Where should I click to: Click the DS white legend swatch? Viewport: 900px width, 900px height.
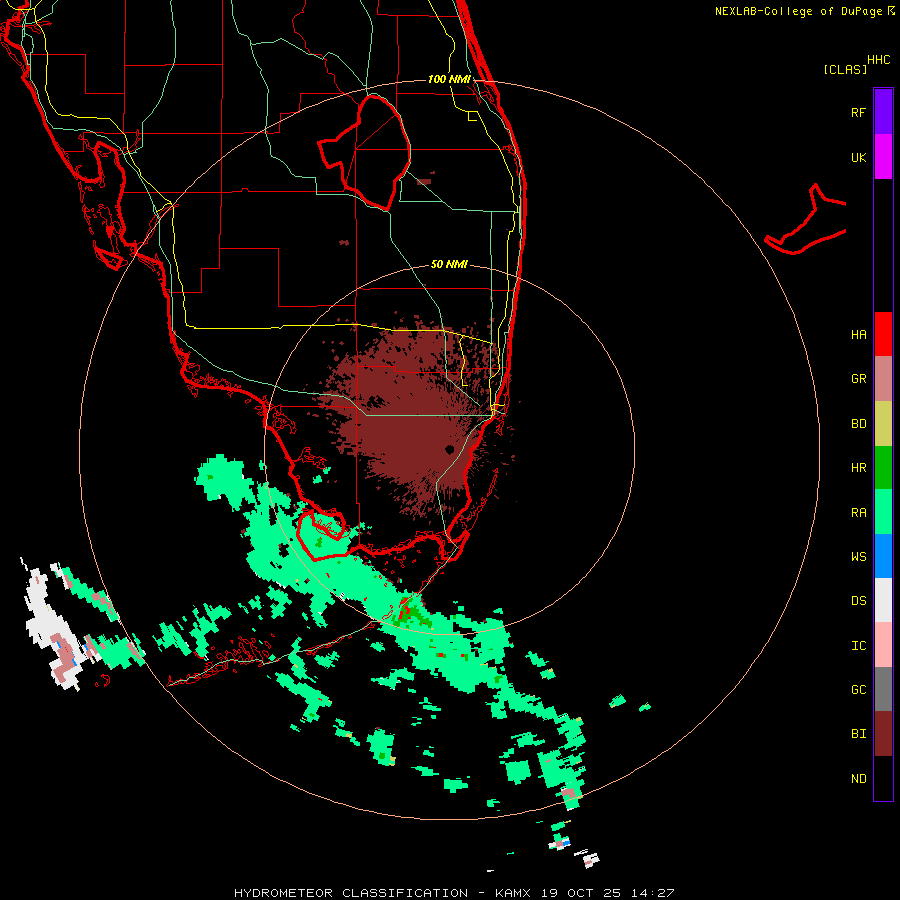tap(883, 600)
